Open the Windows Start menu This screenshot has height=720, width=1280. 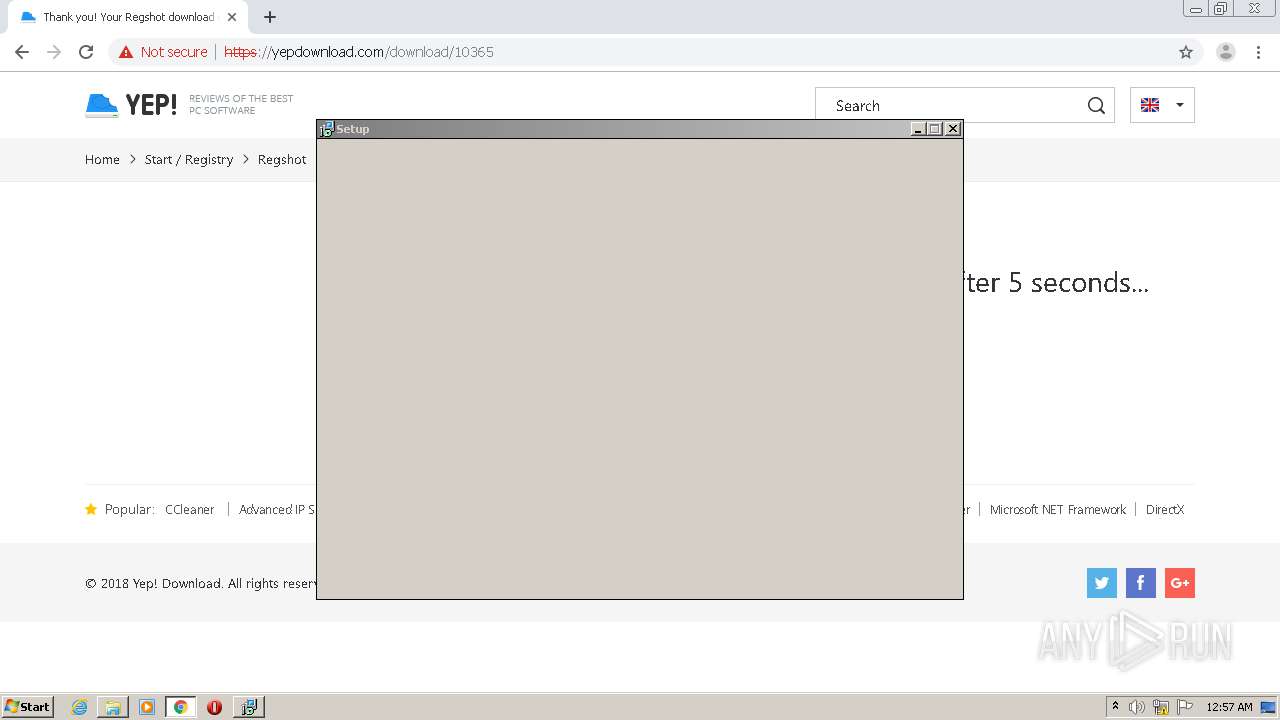click(x=28, y=706)
